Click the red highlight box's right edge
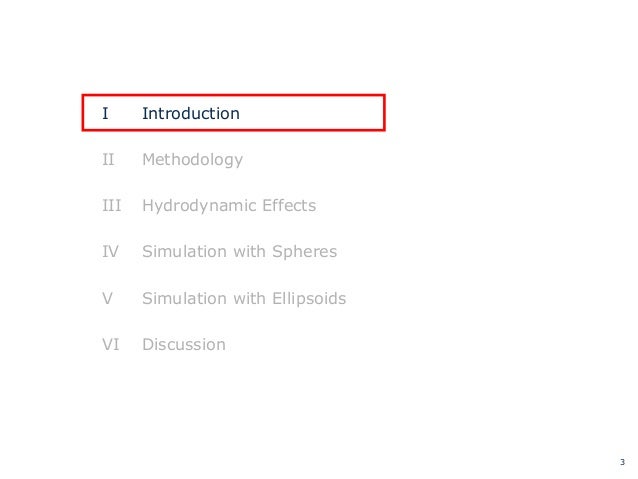This screenshot has width=638, height=479. point(384,113)
